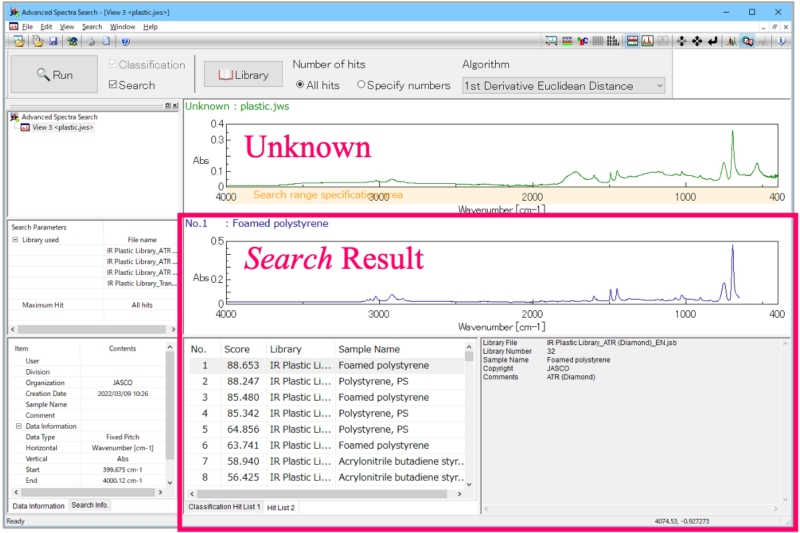Open spectrum file with first toolbar folder icon
800x533 pixels.
[19, 41]
